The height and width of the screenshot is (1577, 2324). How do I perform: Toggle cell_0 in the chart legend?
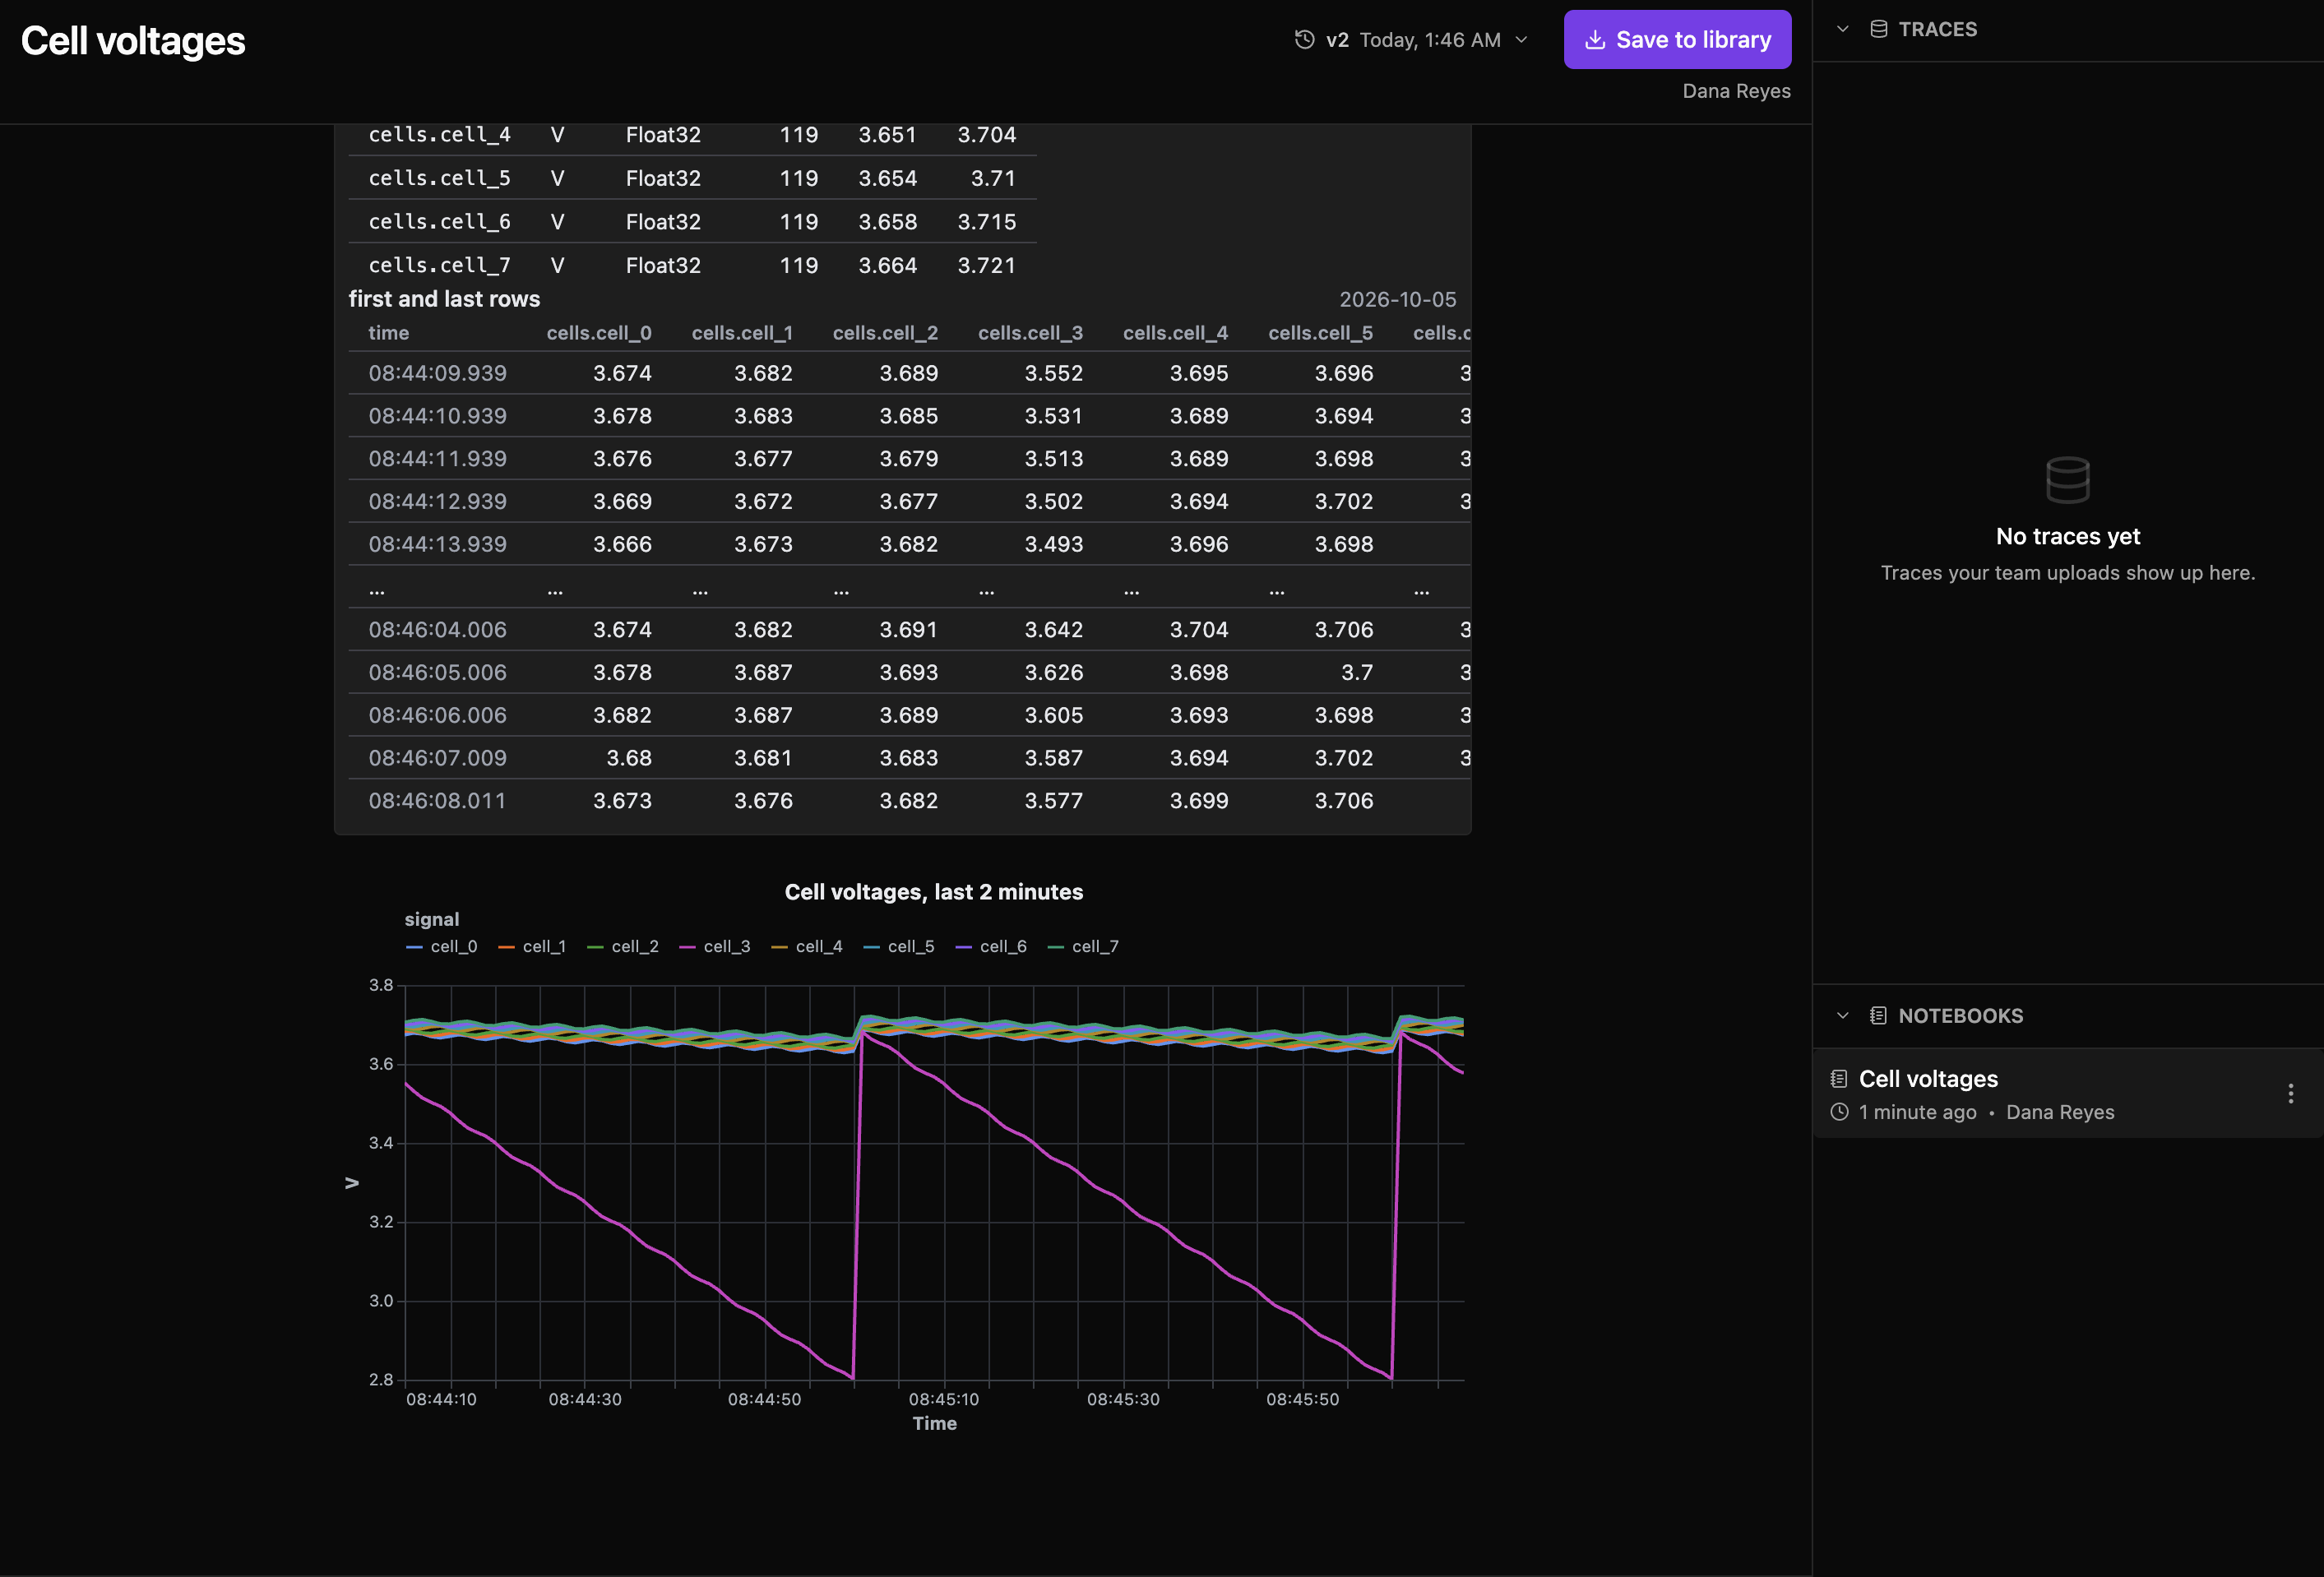pyautogui.click(x=441, y=947)
